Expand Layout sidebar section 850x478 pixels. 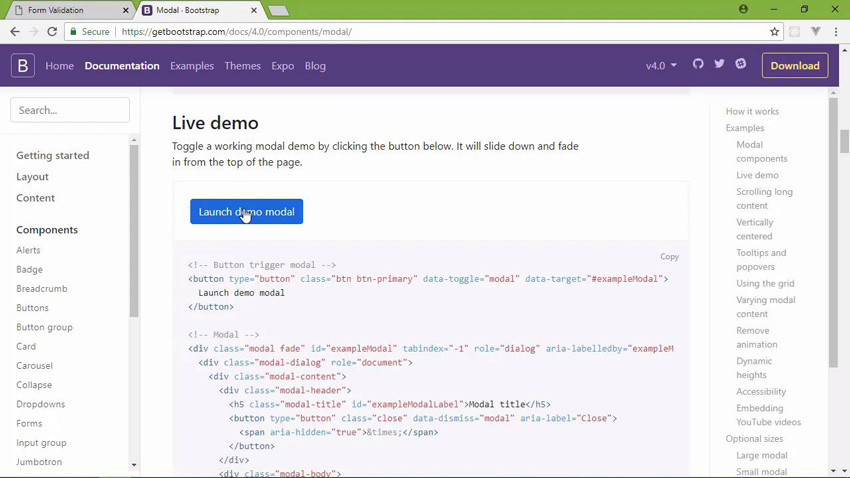pyautogui.click(x=32, y=177)
